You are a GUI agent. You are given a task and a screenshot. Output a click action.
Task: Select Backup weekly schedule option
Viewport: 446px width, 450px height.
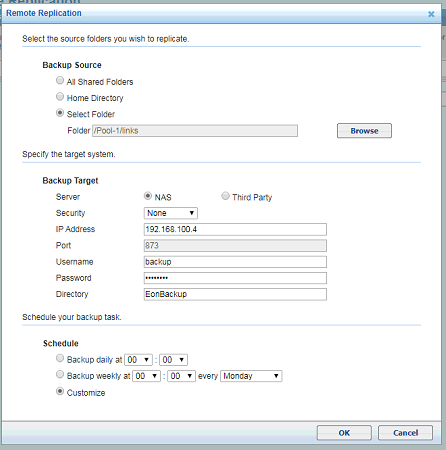pyautogui.click(x=60, y=374)
